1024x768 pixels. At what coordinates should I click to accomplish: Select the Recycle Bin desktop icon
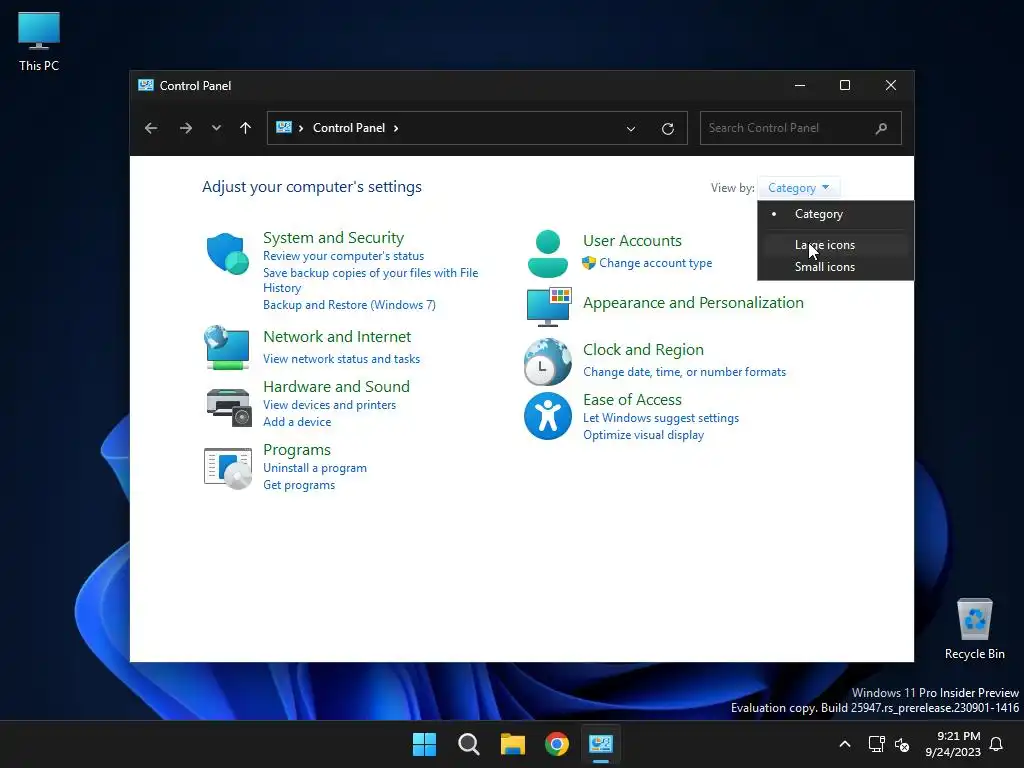[974, 629]
